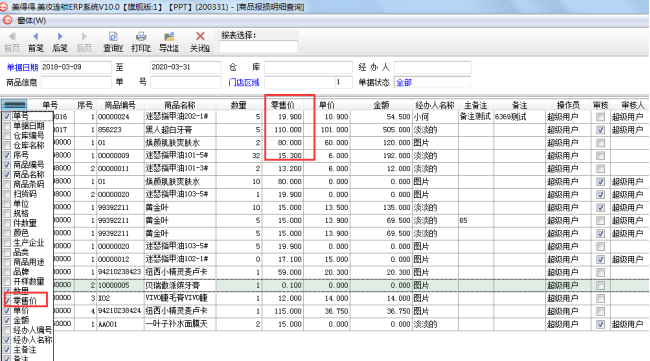
Task: Click the 仓库 selection field
Action: 308,67
